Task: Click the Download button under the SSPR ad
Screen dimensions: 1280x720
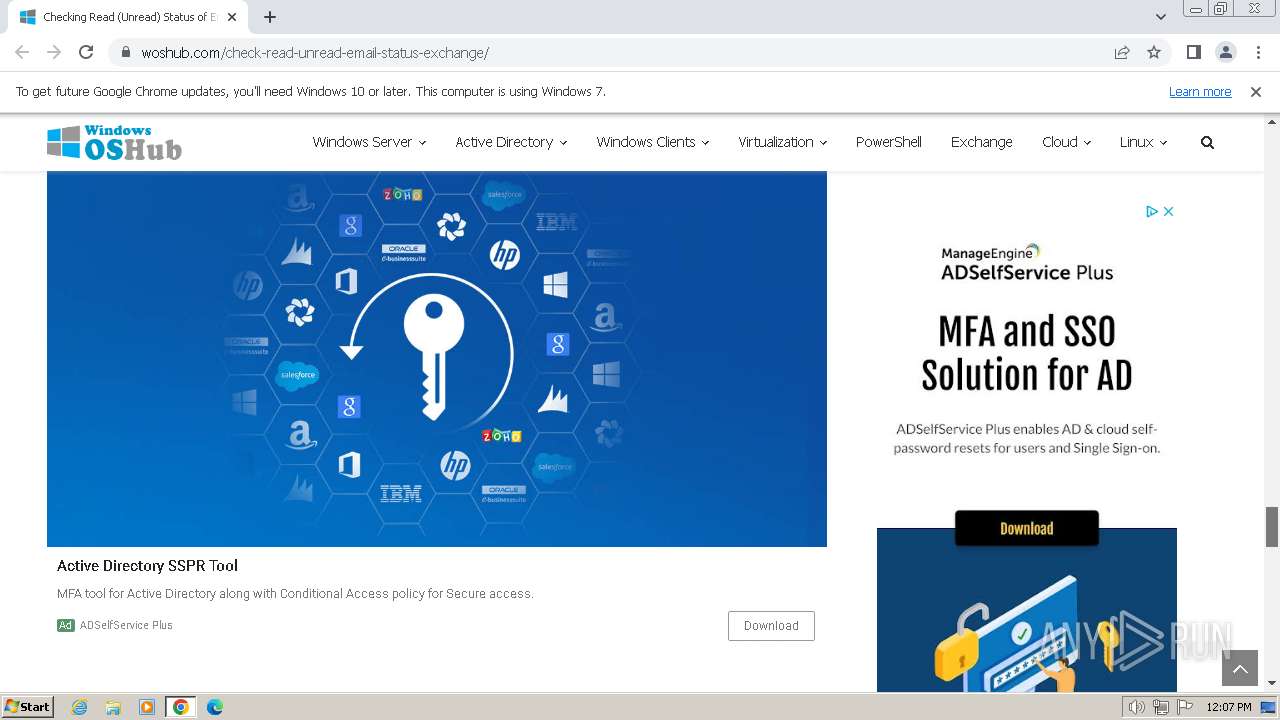Action: 771,625
